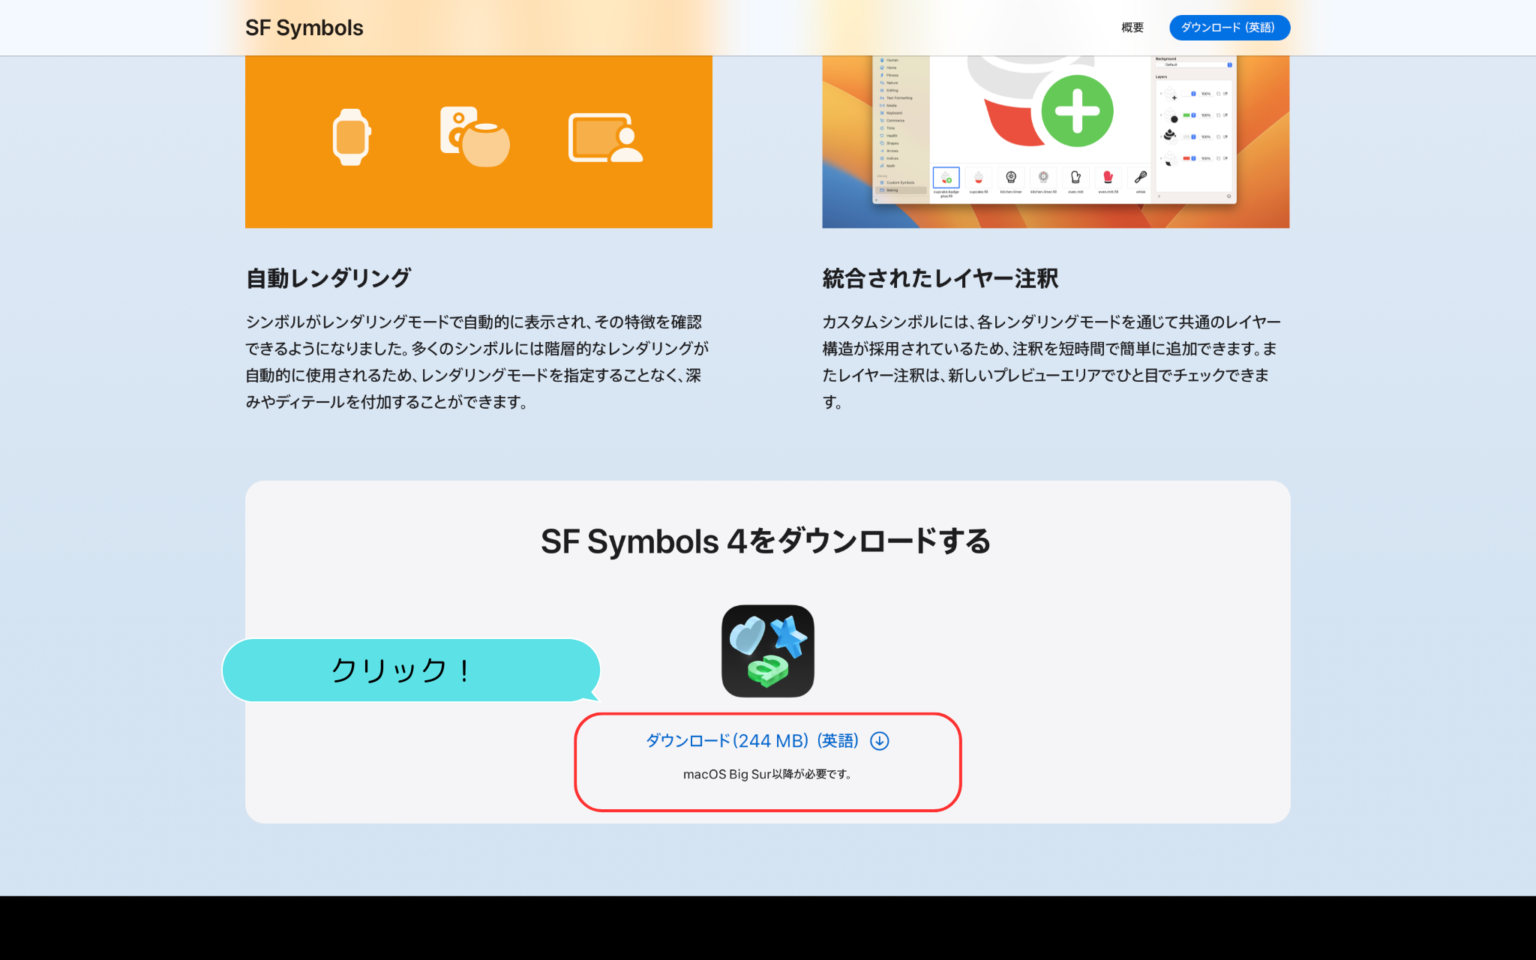Select the Shapes category icon
The image size is (1536, 960).
pos(882,143)
